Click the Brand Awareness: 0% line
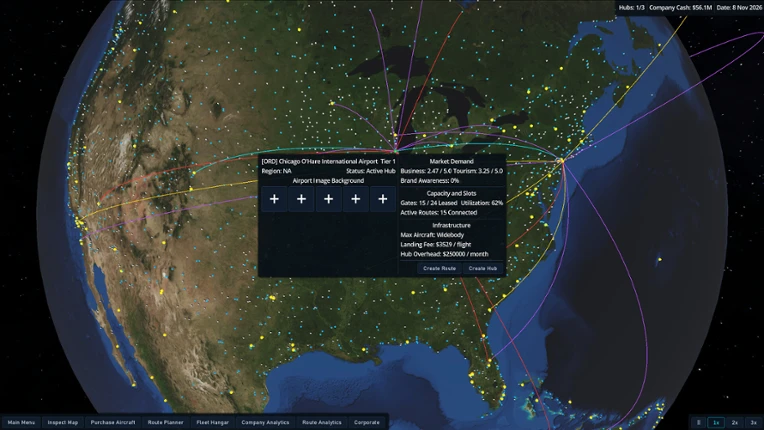This screenshot has height=430, width=764. coord(430,181)
